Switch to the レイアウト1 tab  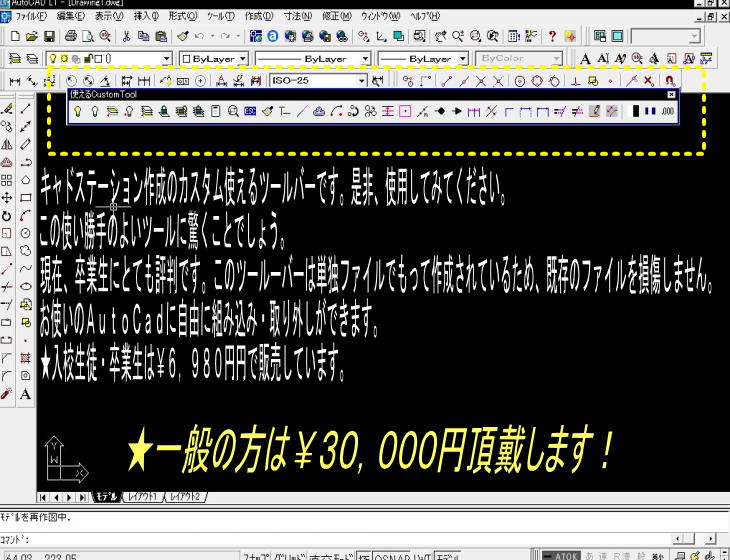tap(142, 497)
